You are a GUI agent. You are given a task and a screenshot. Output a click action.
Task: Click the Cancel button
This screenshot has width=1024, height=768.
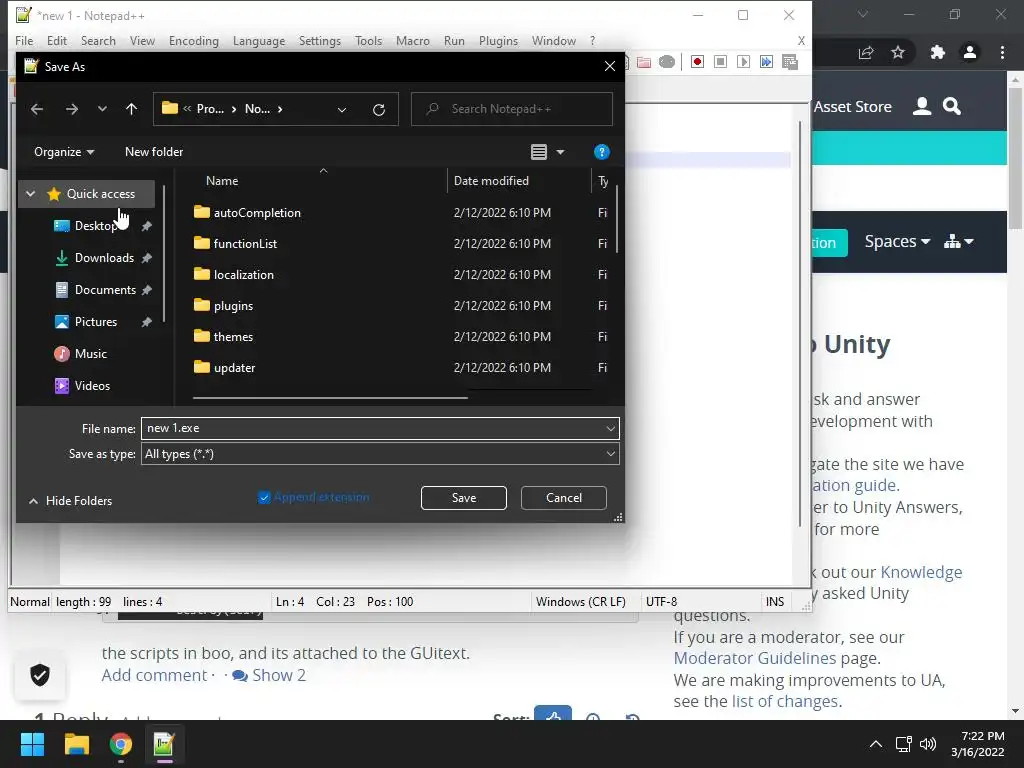(564, 498)
